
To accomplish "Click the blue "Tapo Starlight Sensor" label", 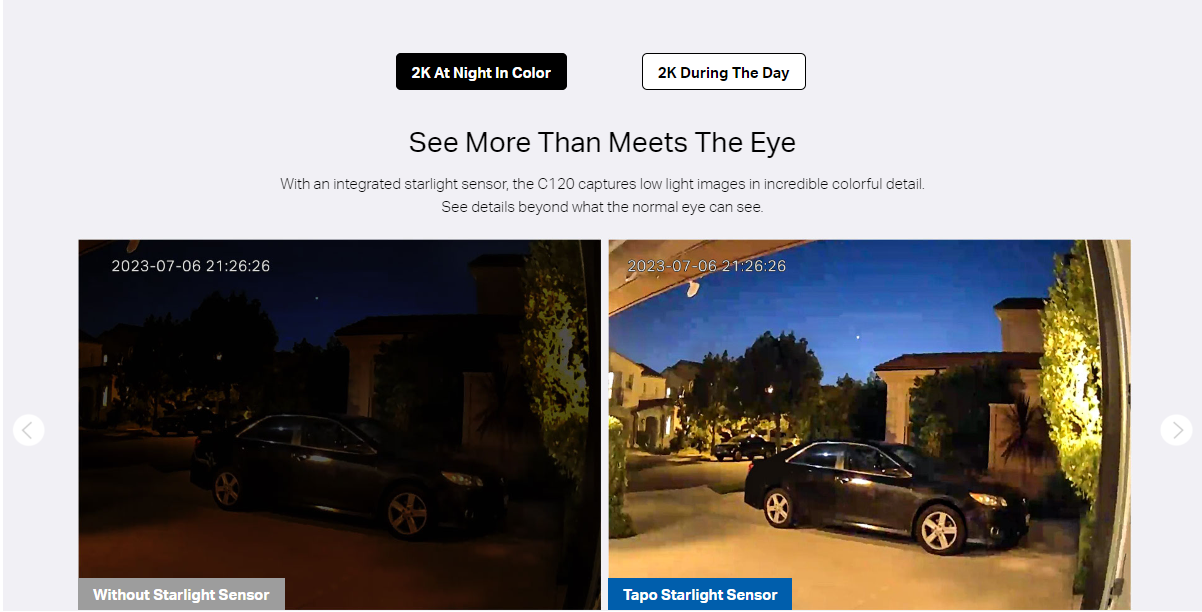I will 700,594.
